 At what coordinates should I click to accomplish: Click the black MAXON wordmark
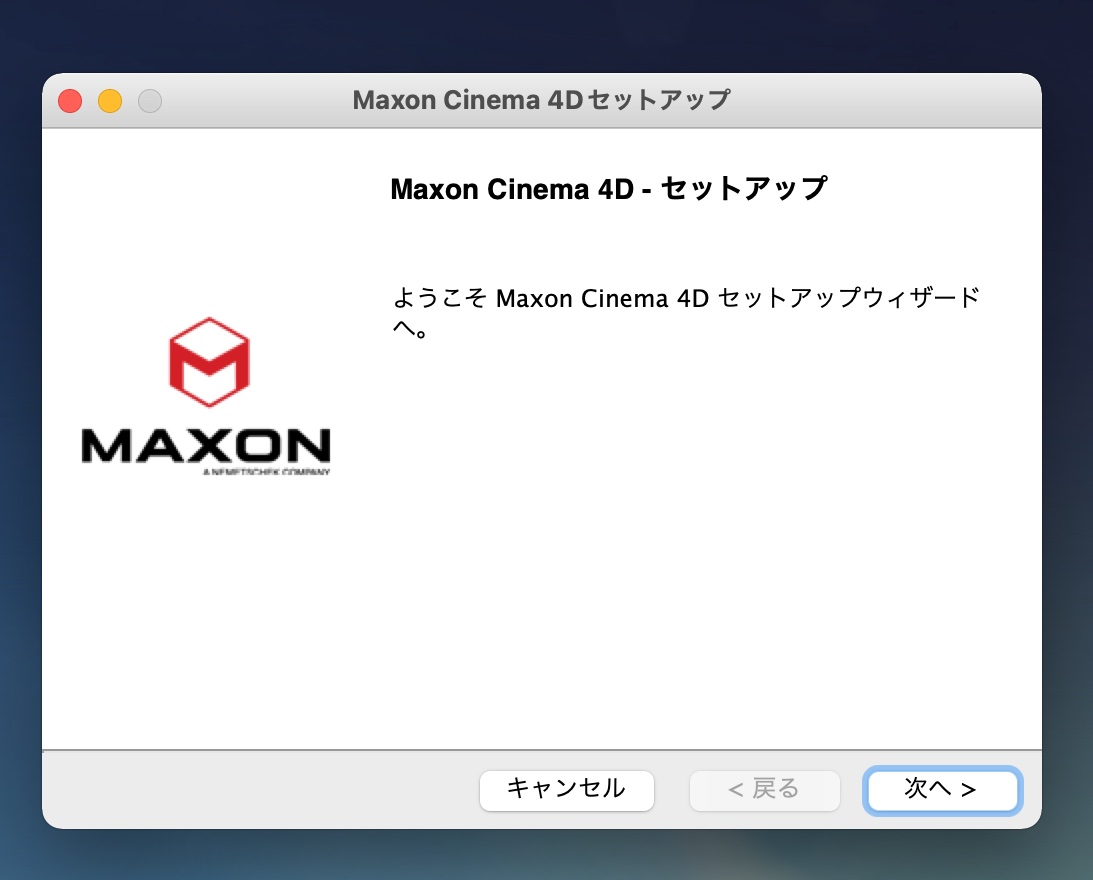point(206,446)
